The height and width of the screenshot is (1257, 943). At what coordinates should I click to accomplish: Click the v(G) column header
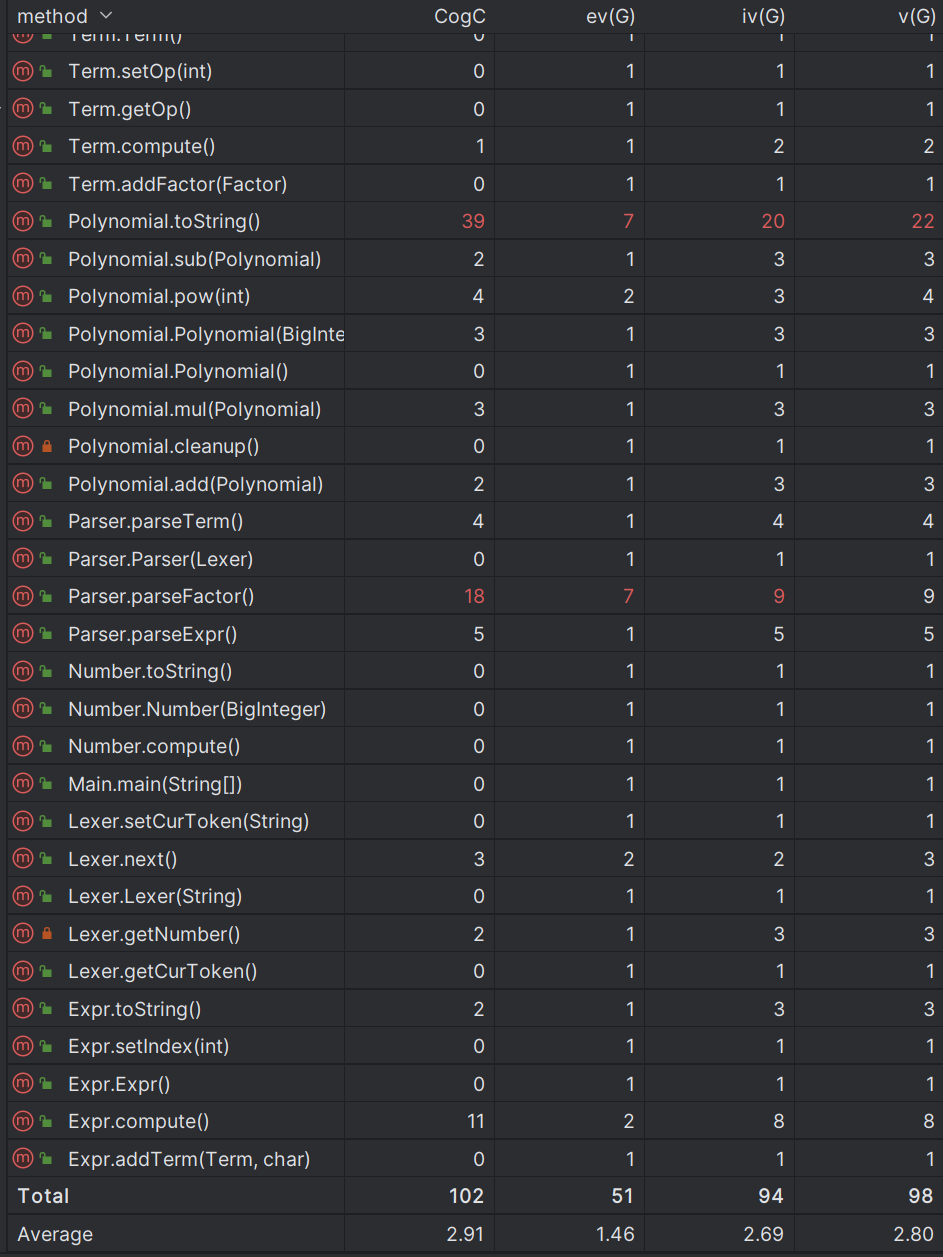click(x=915, y=16)
